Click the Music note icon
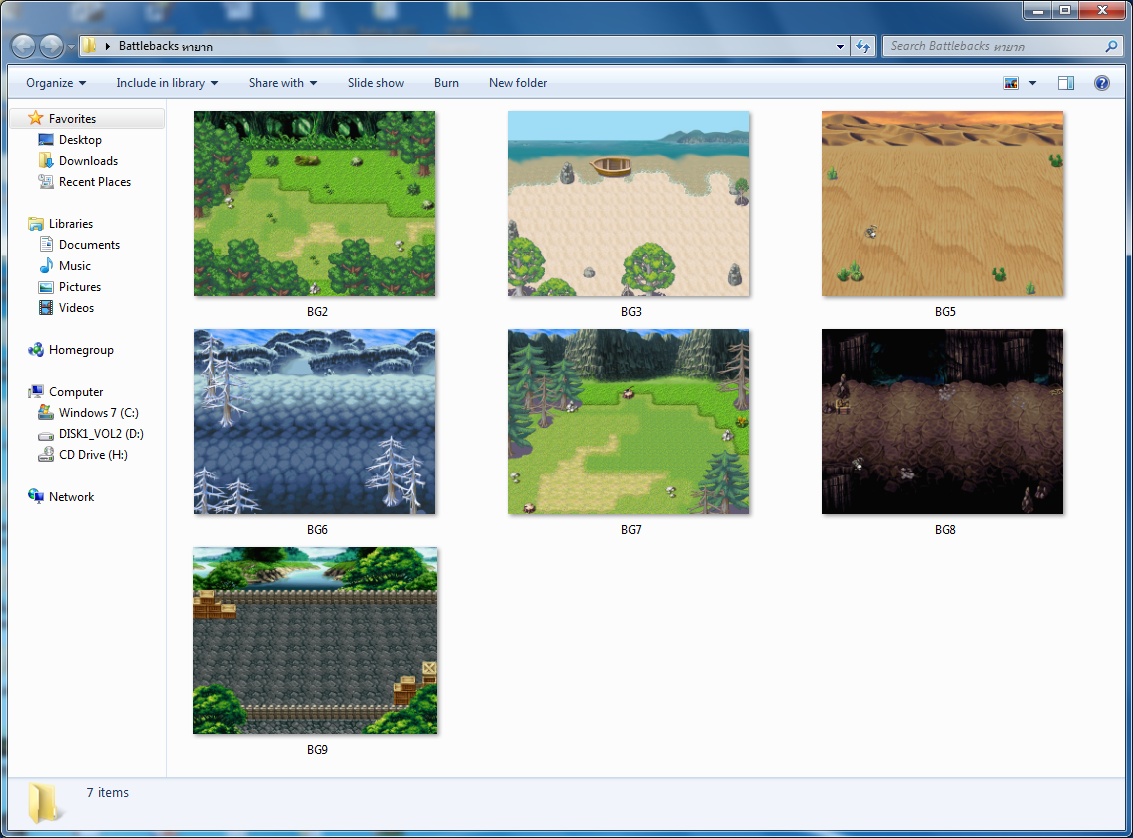This screenshot has width=1133, height=838. (x=46, y=265)
